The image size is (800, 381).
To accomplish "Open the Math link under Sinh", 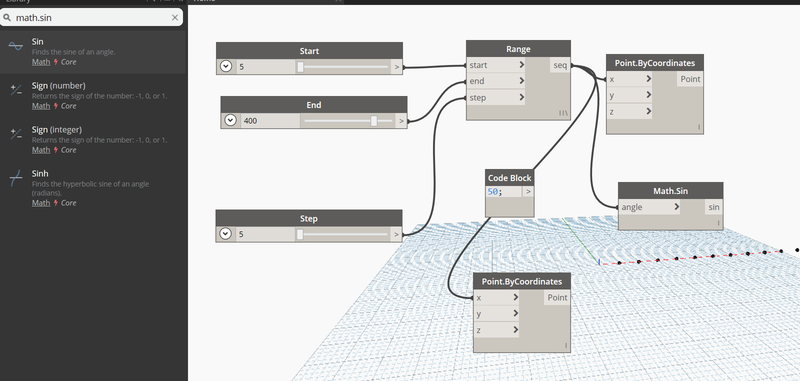I will click(x=41, y=203).
